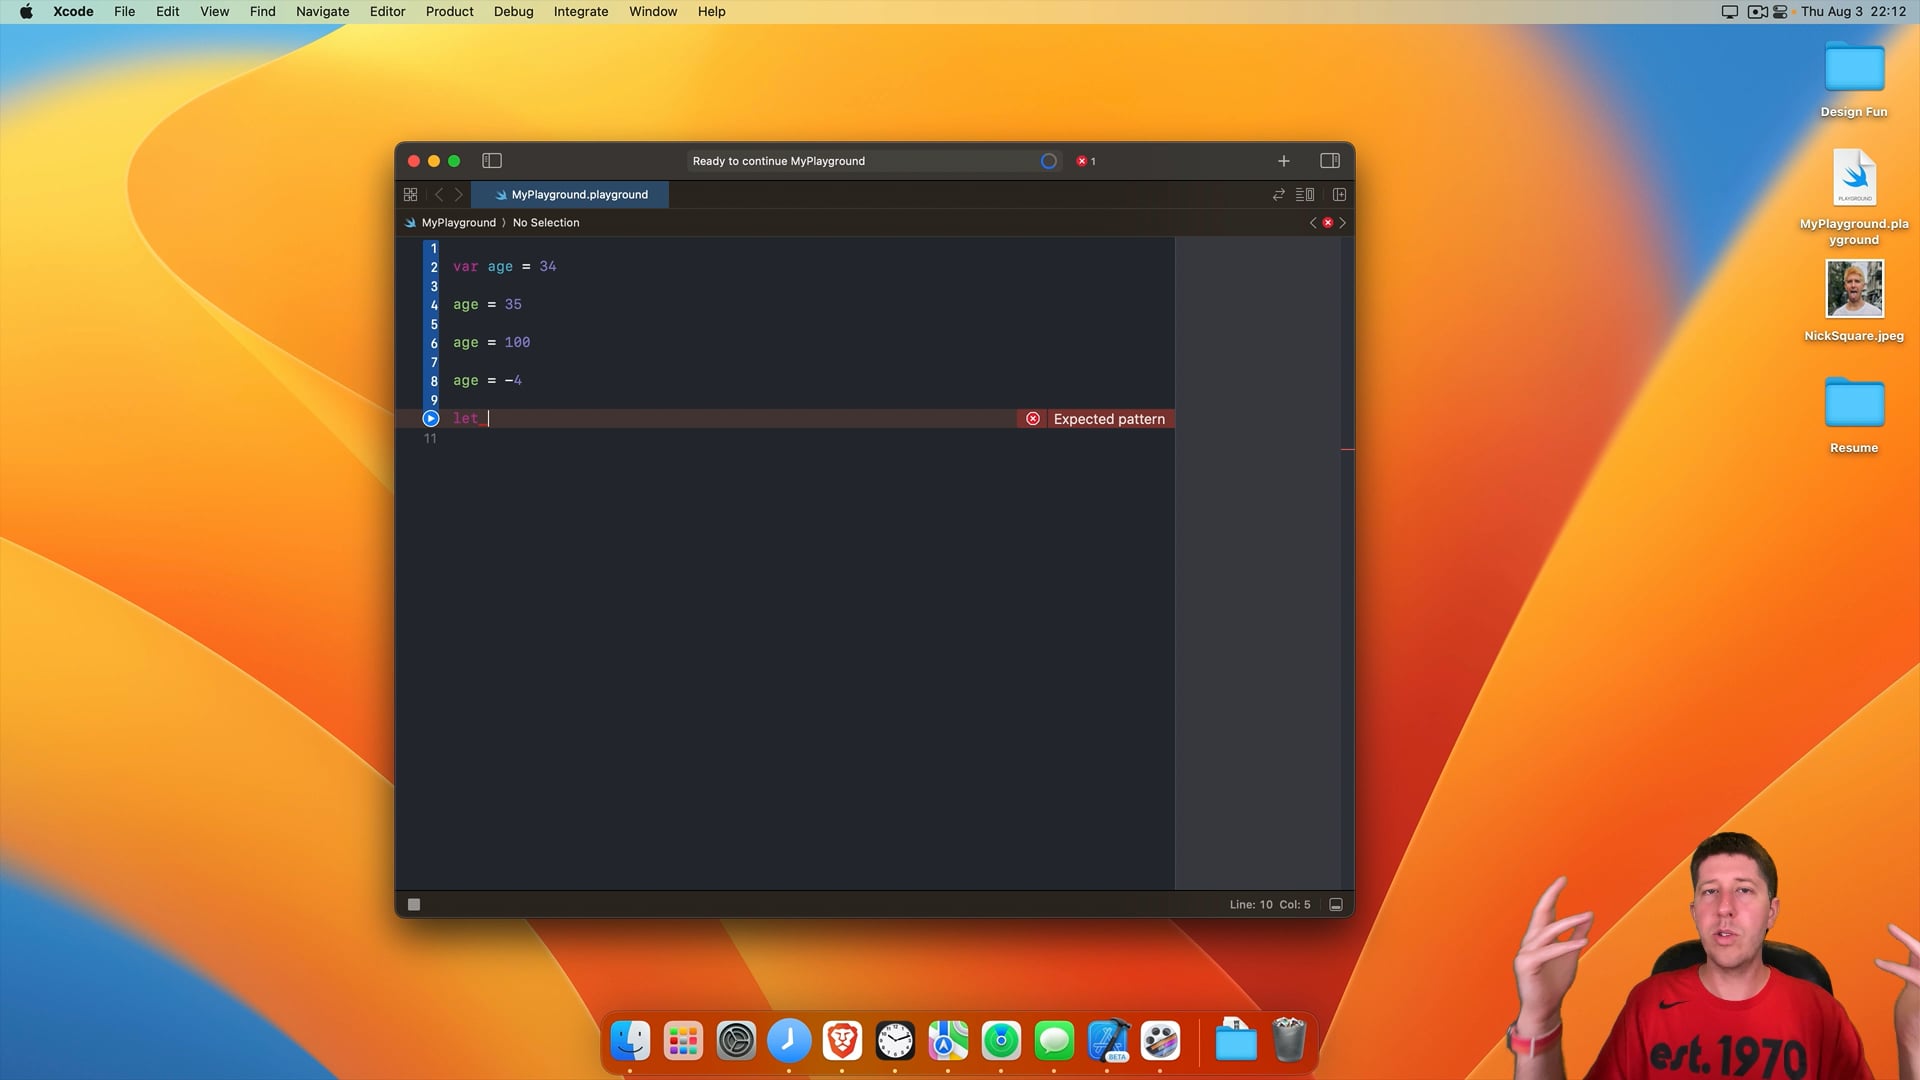The width and height of the screenshot is (1920, 1080).
Task: Open Messages from the Dock
Action: (1054, 1041)
